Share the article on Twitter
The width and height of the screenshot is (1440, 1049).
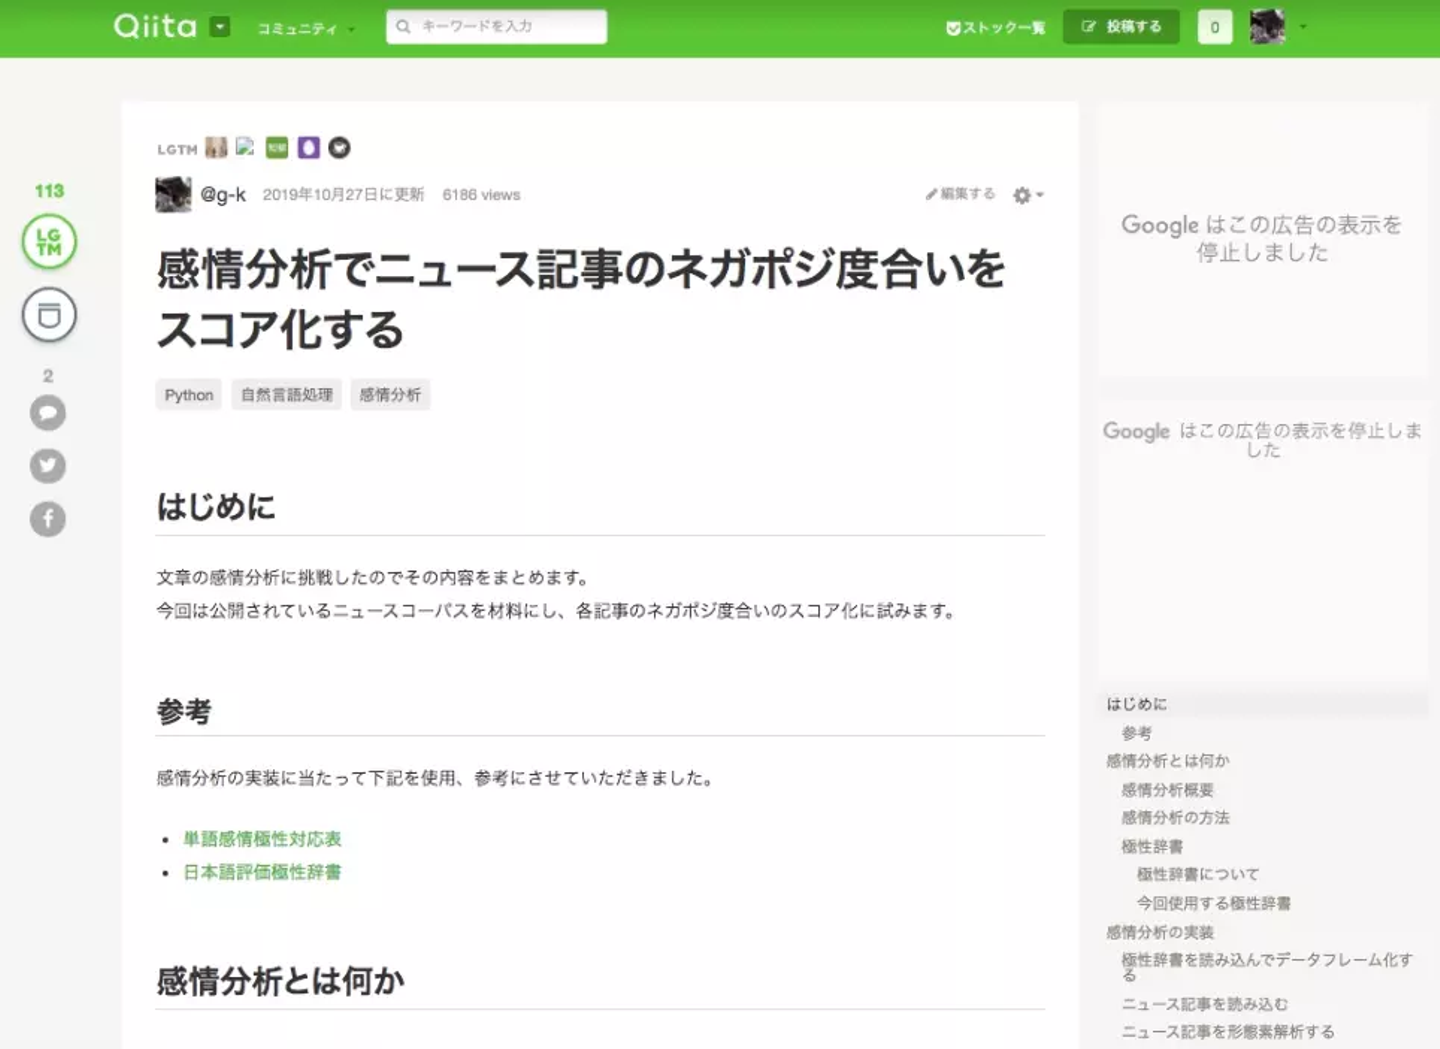48,466
